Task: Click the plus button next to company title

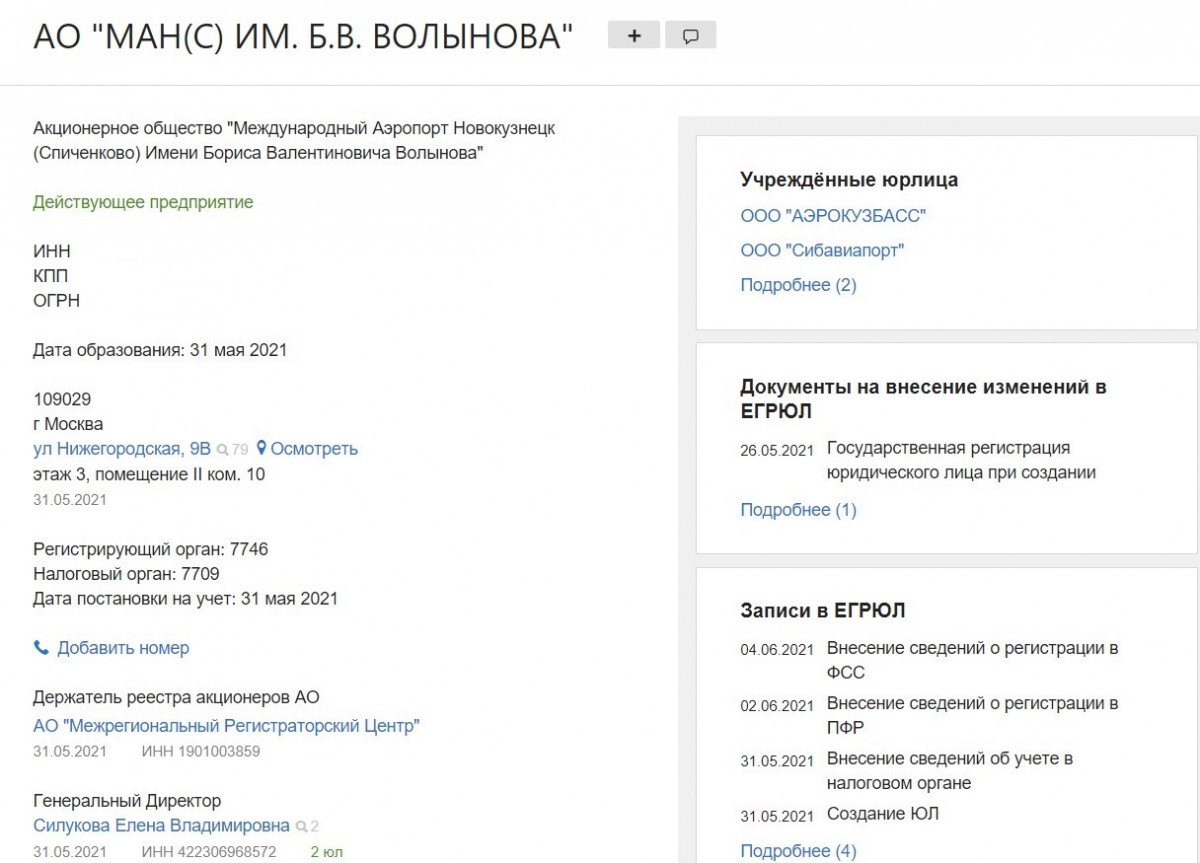Action: point(634,36)
